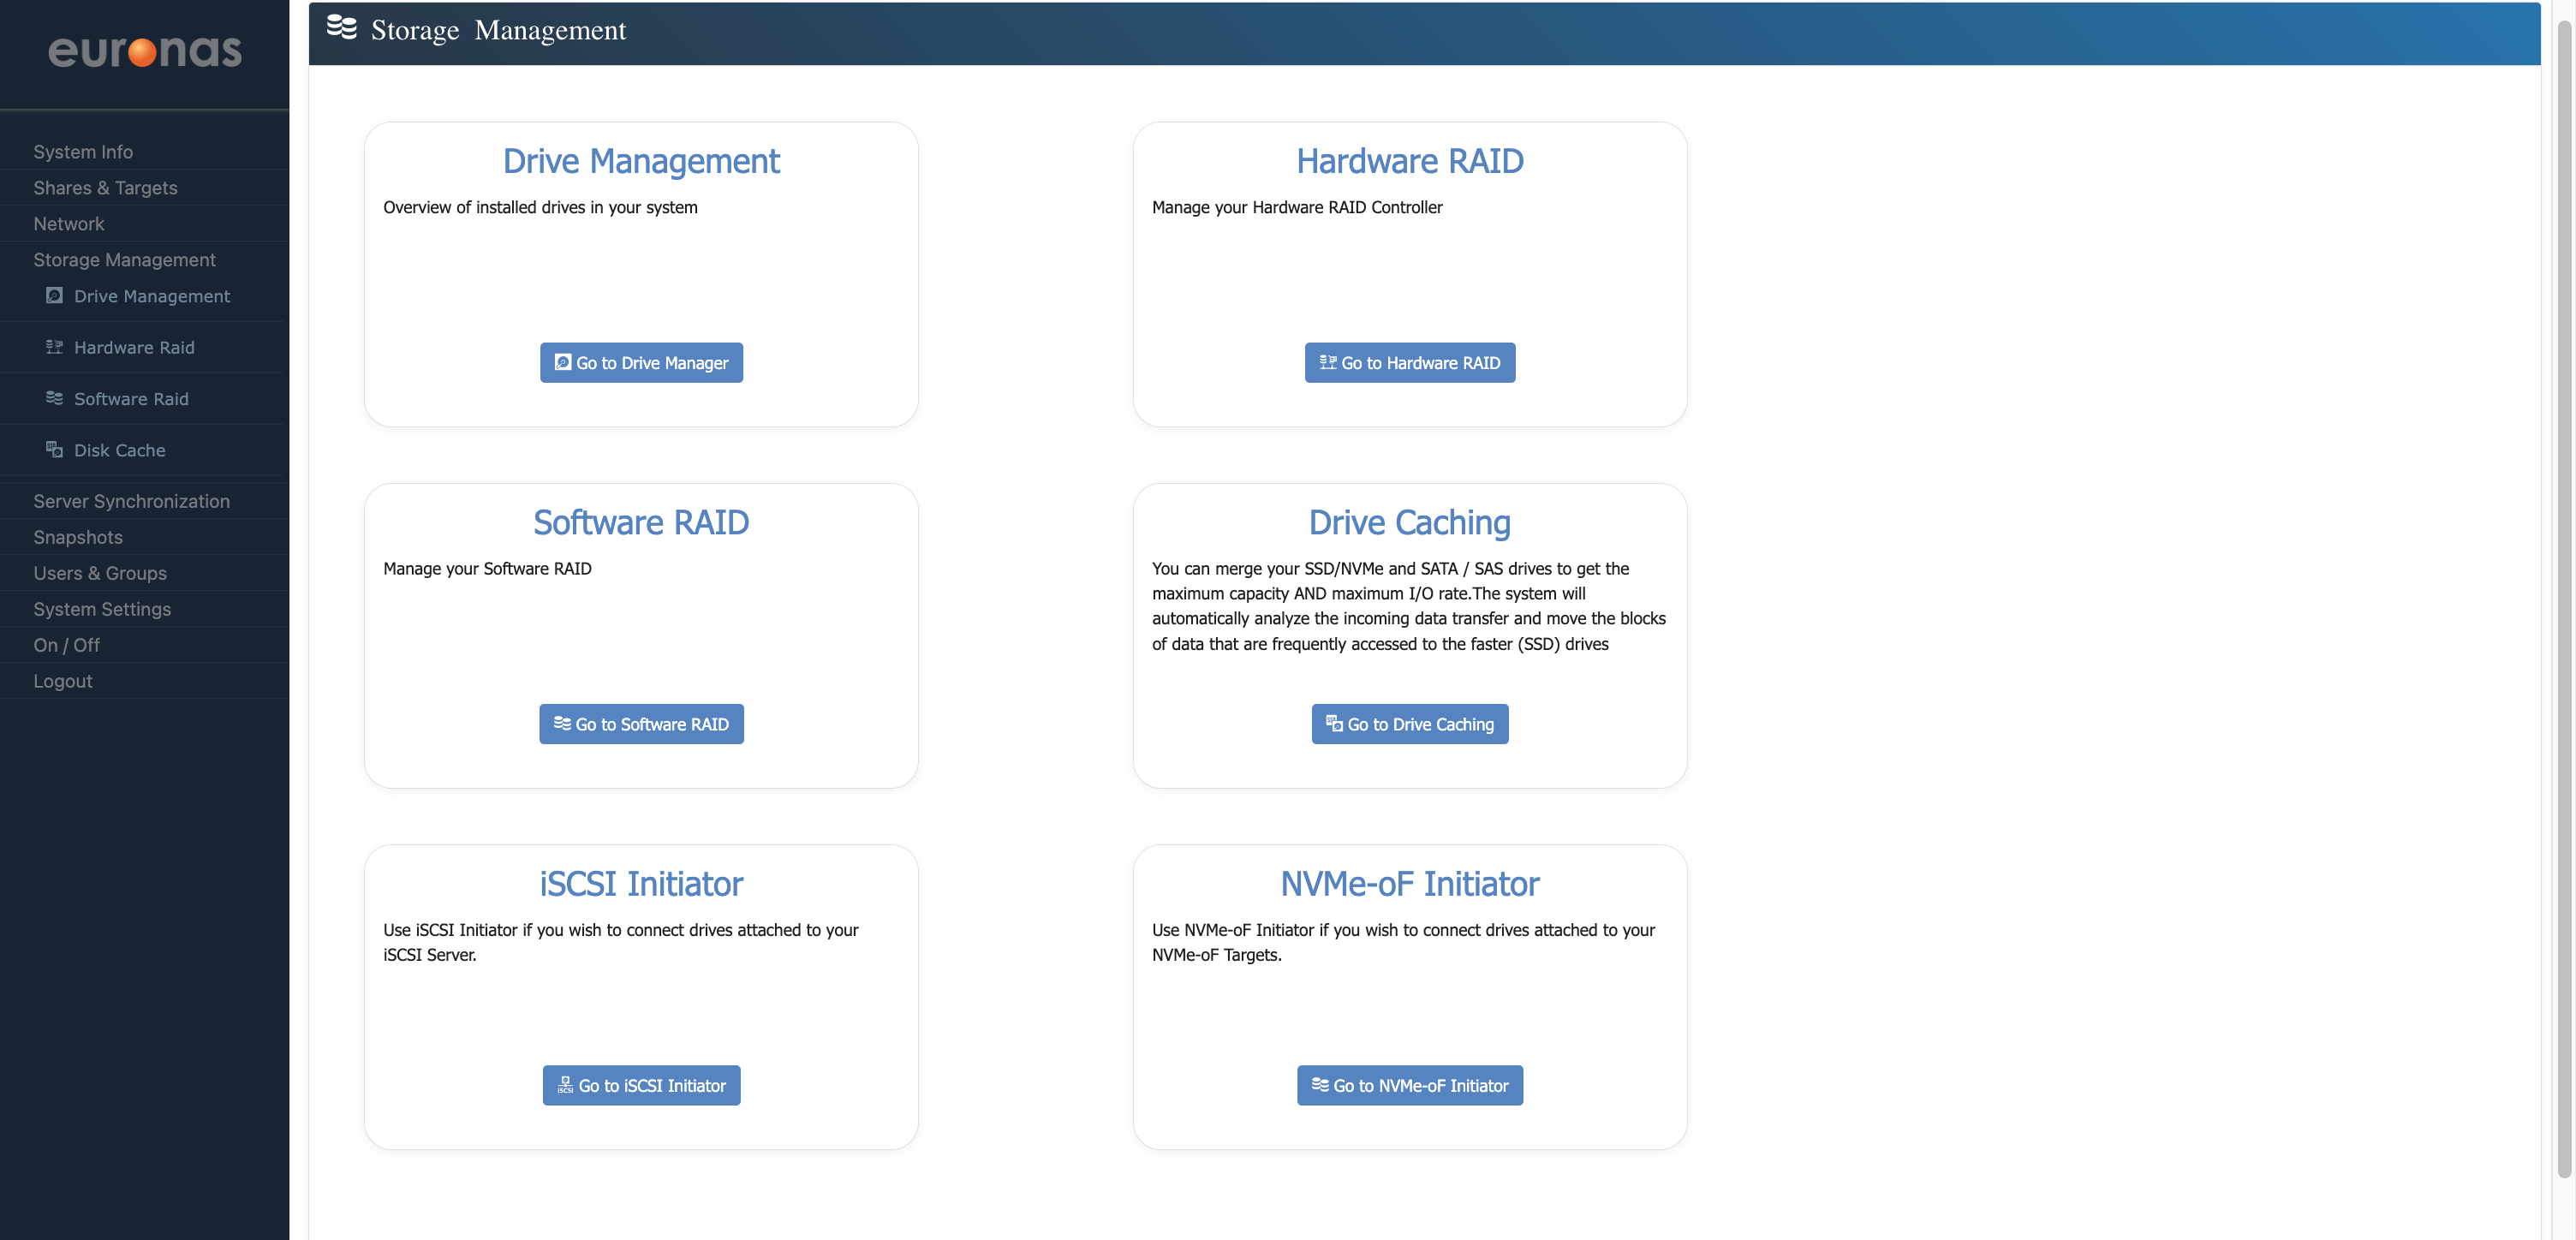The image size is (2576, 1240).
Task: Open the Drive Caching card title
Action: pos(1409,523)
